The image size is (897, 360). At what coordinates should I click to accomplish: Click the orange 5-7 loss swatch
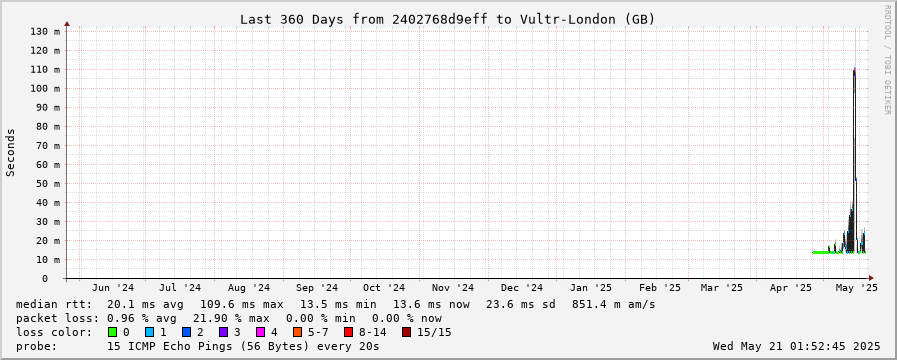297,332
